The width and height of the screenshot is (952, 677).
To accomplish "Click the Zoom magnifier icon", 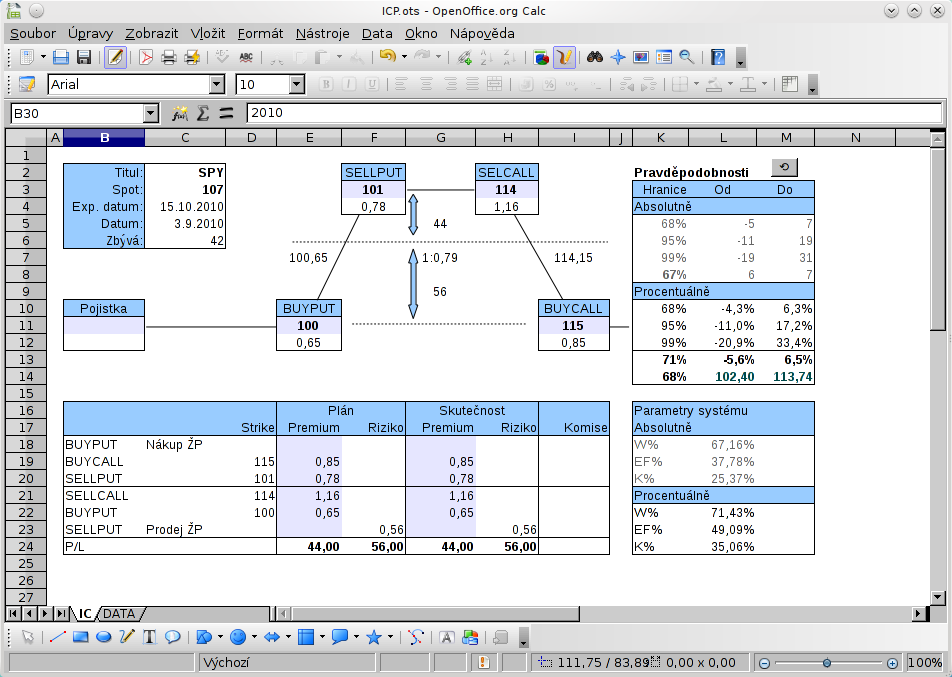I will (687, 57).
